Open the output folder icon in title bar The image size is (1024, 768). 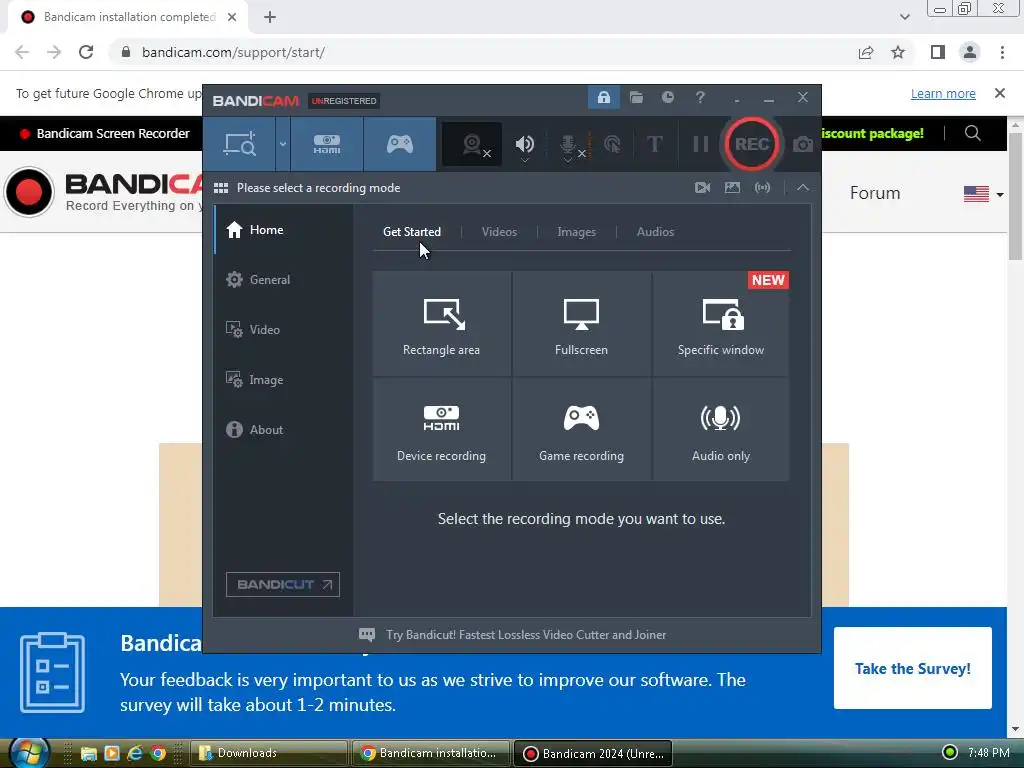[636, 97]
